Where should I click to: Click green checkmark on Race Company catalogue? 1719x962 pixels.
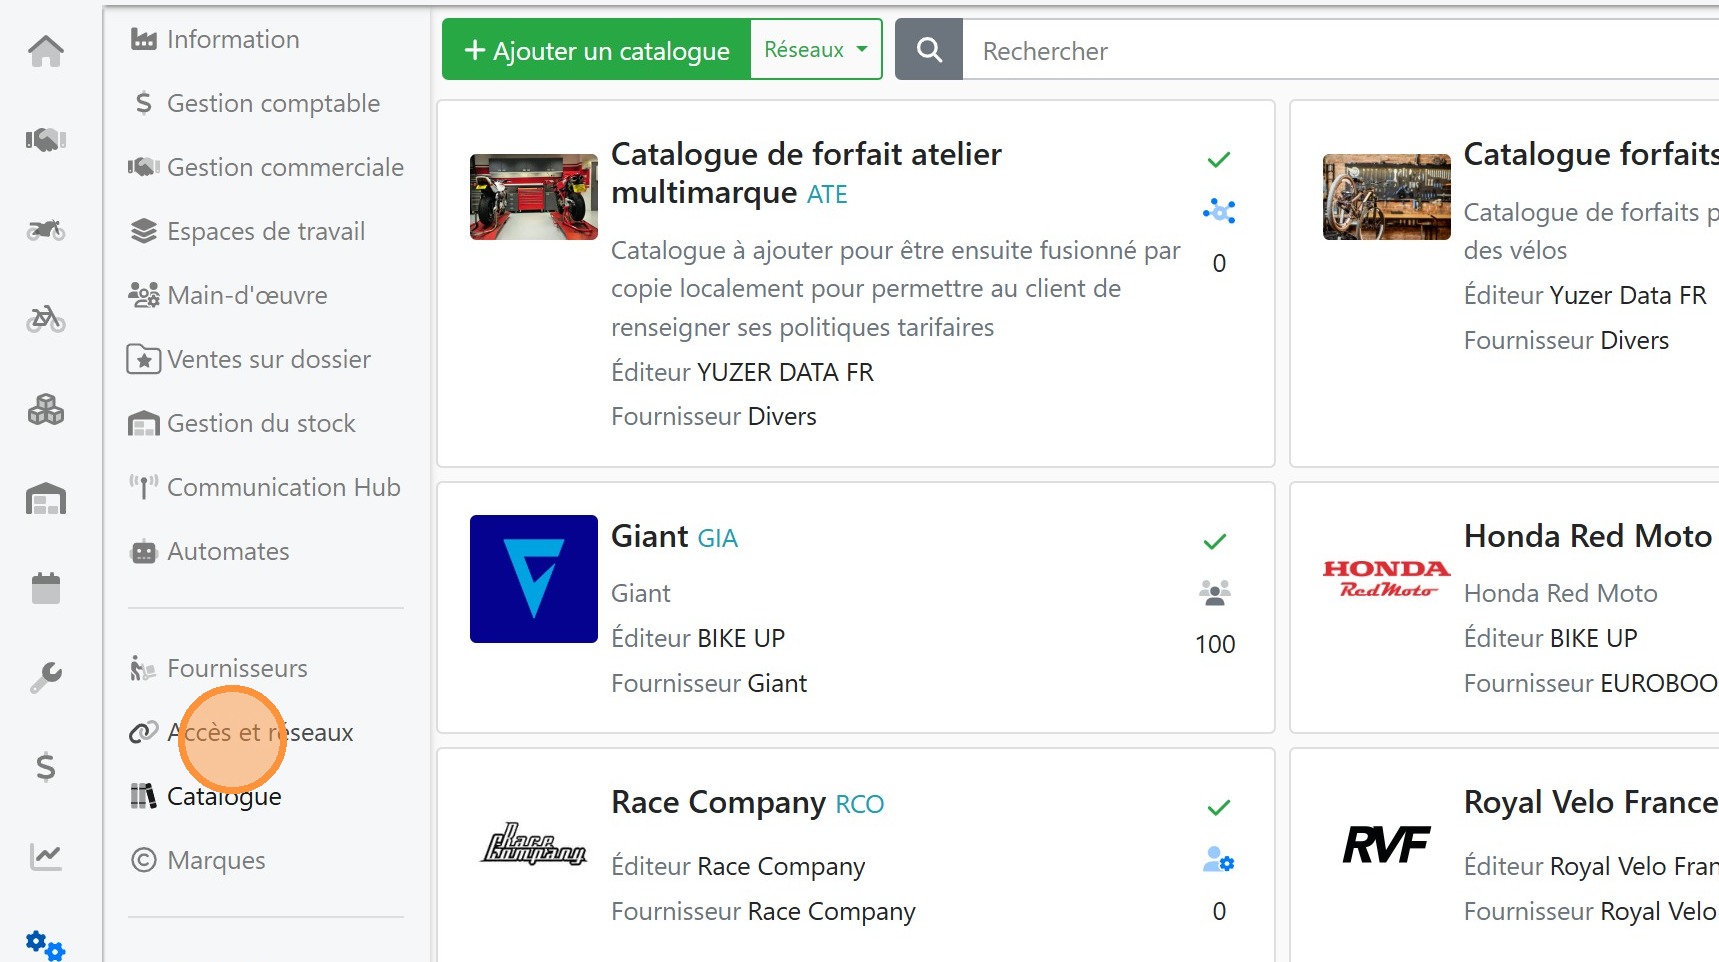click(x=1219, y=808)
